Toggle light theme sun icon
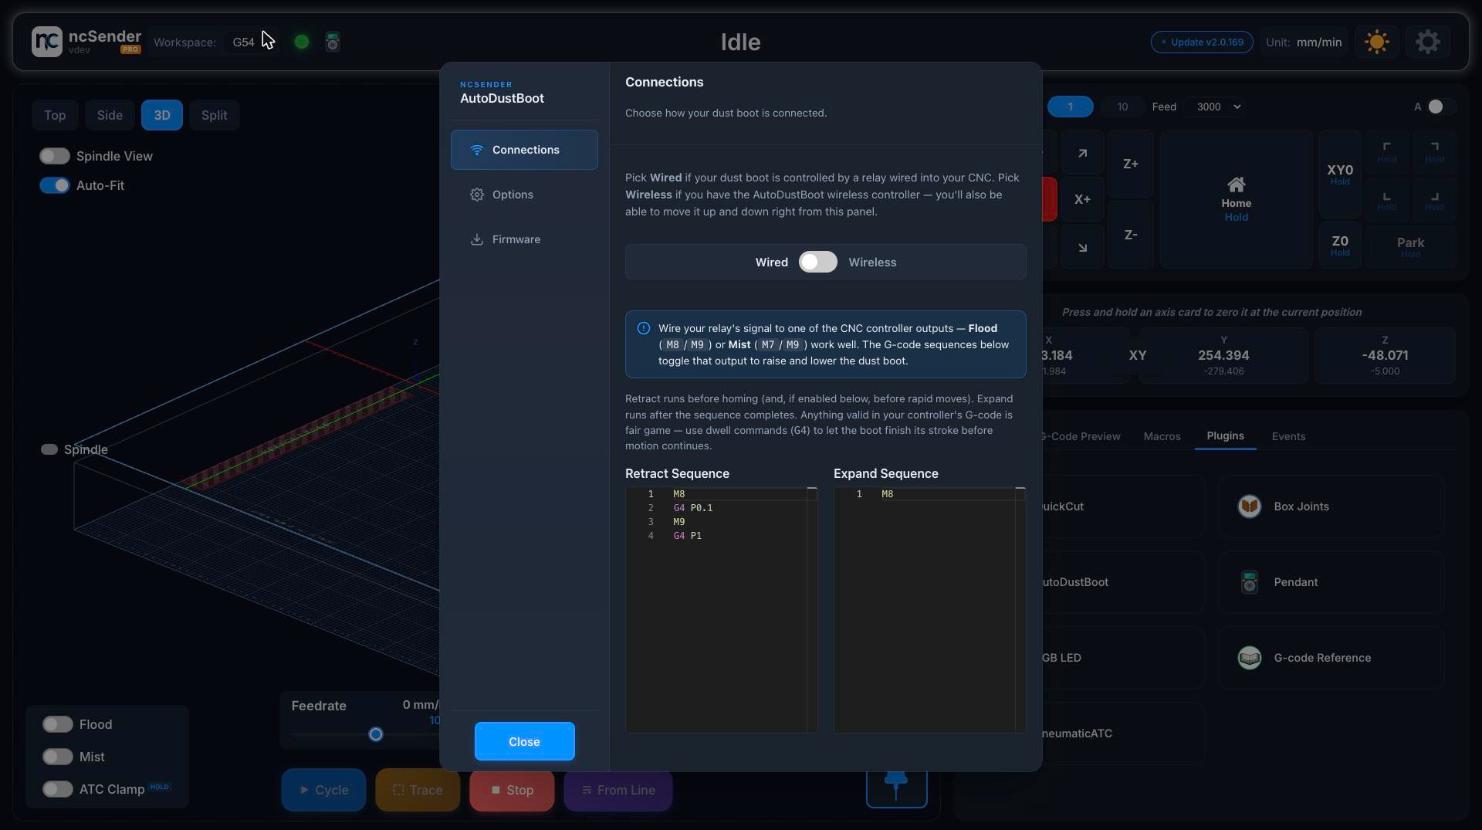 click(1377, 42)
